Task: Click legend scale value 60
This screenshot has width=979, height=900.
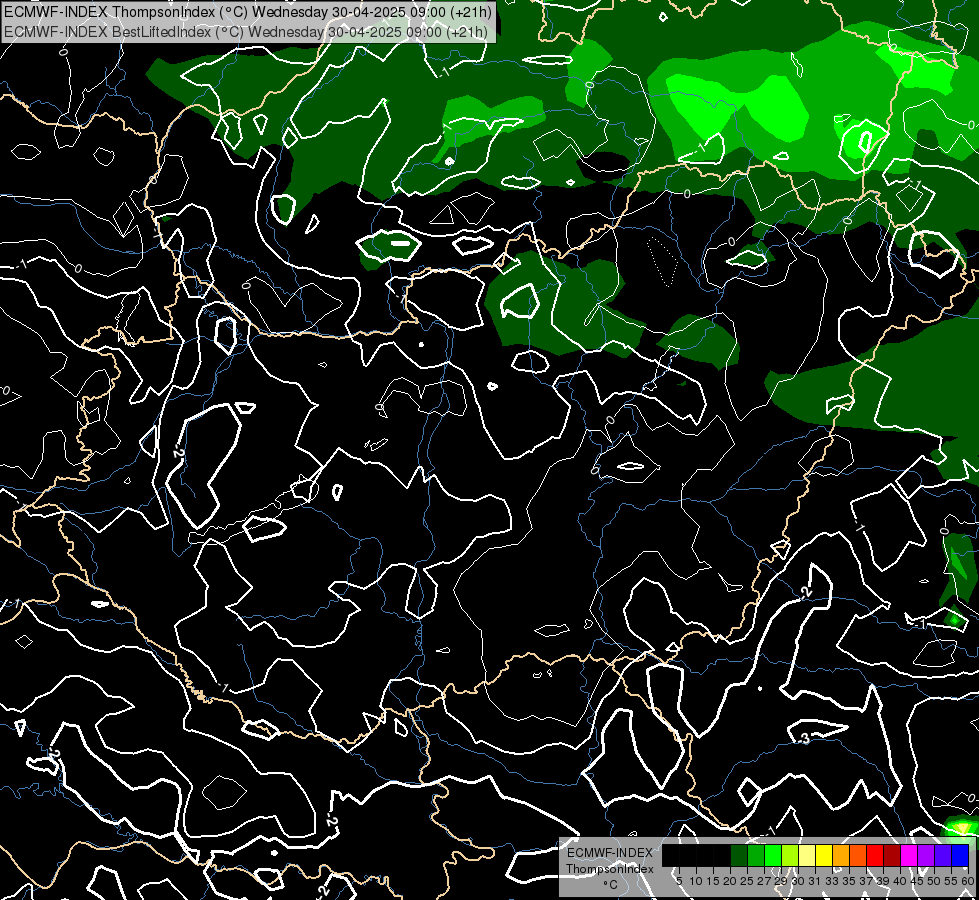Action: (x=968, y=881)
